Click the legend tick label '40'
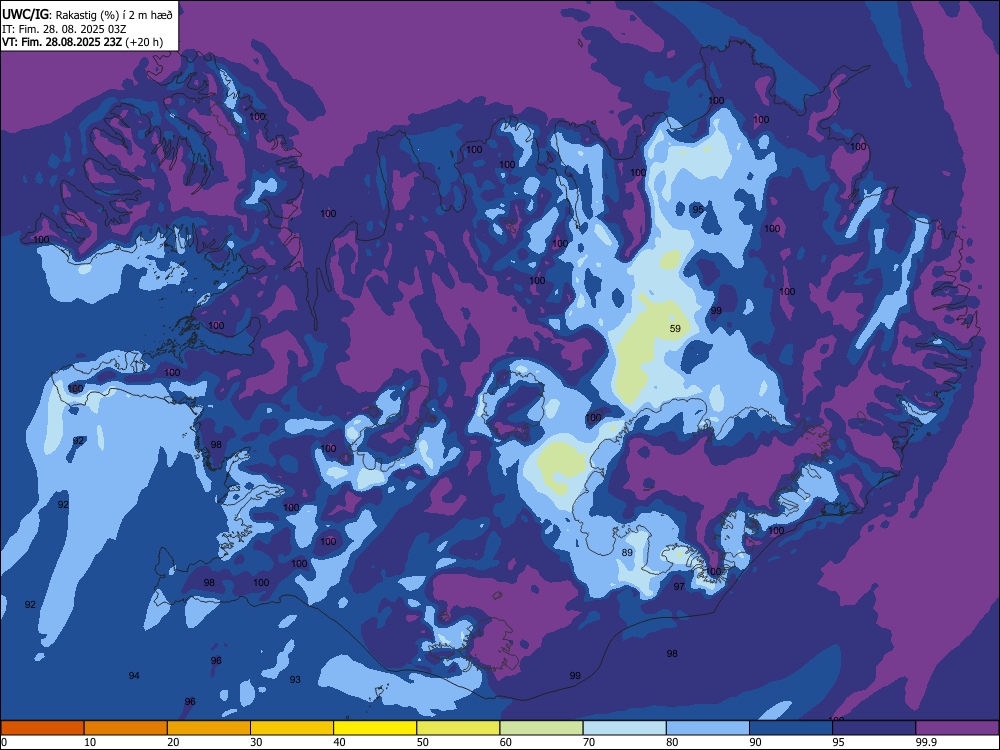 340,742
